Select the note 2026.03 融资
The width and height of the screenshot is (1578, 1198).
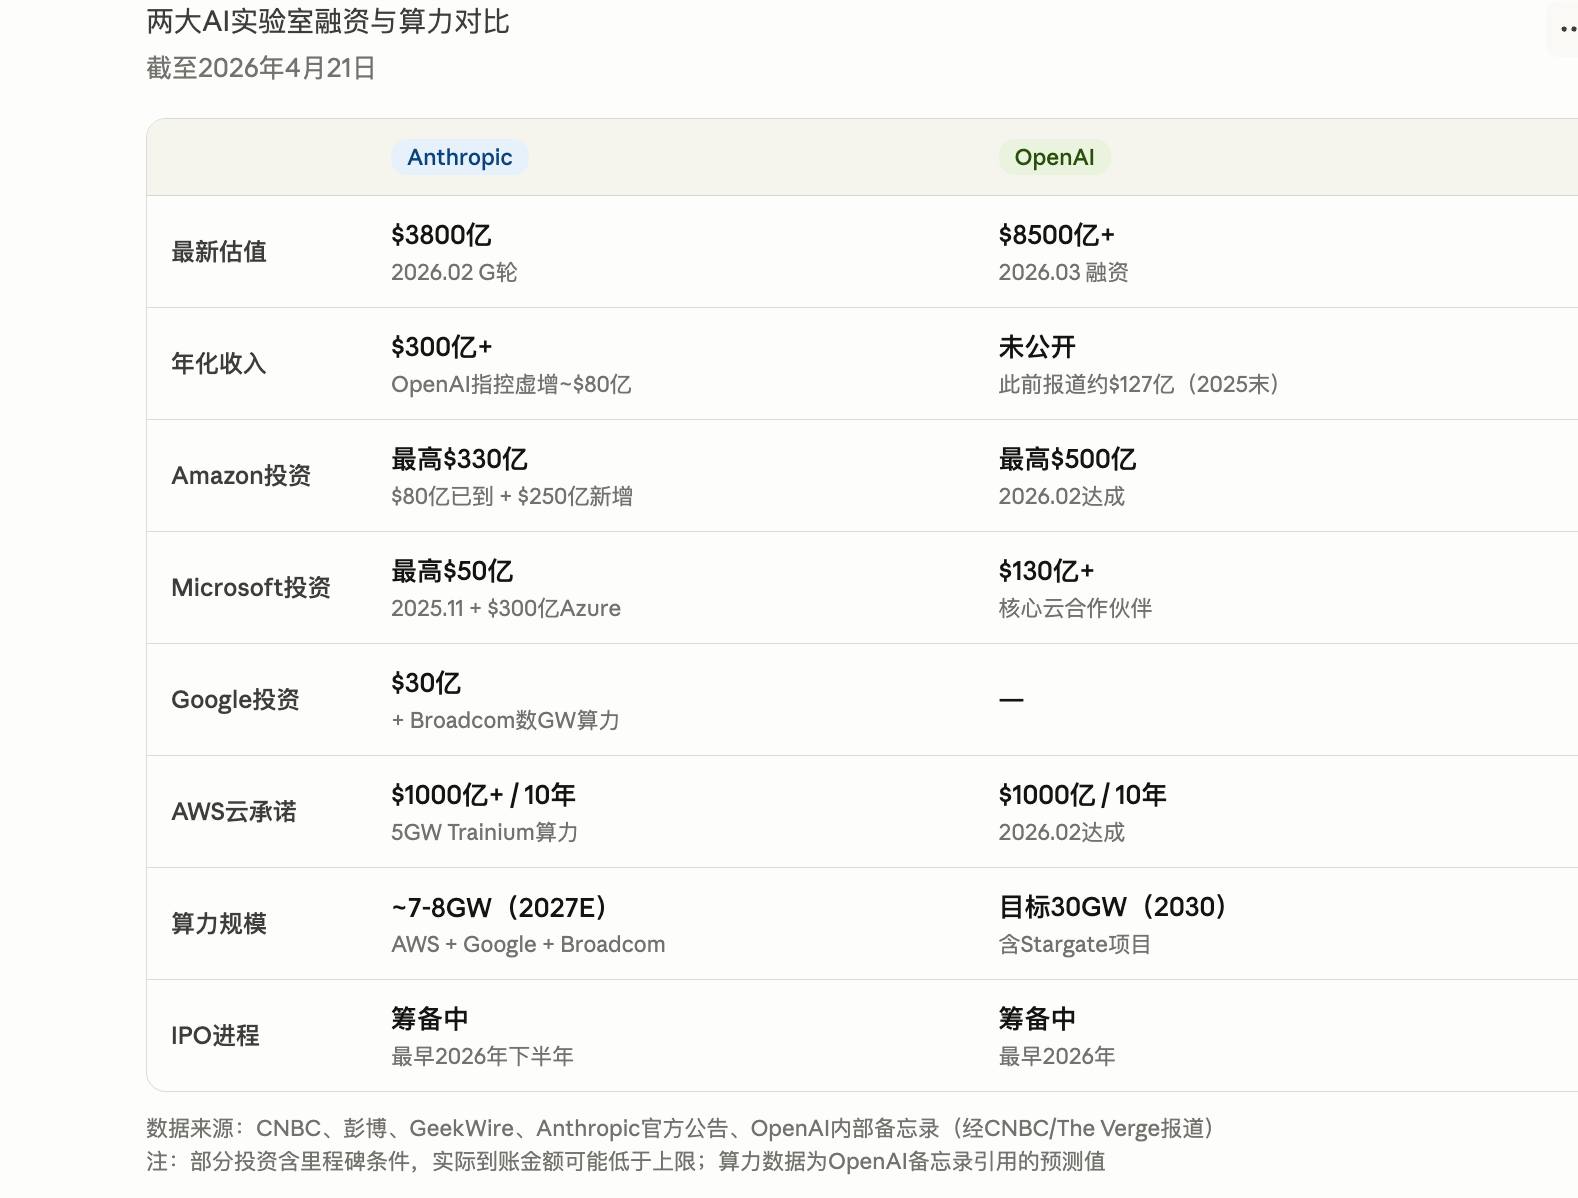pos(1063,272)
